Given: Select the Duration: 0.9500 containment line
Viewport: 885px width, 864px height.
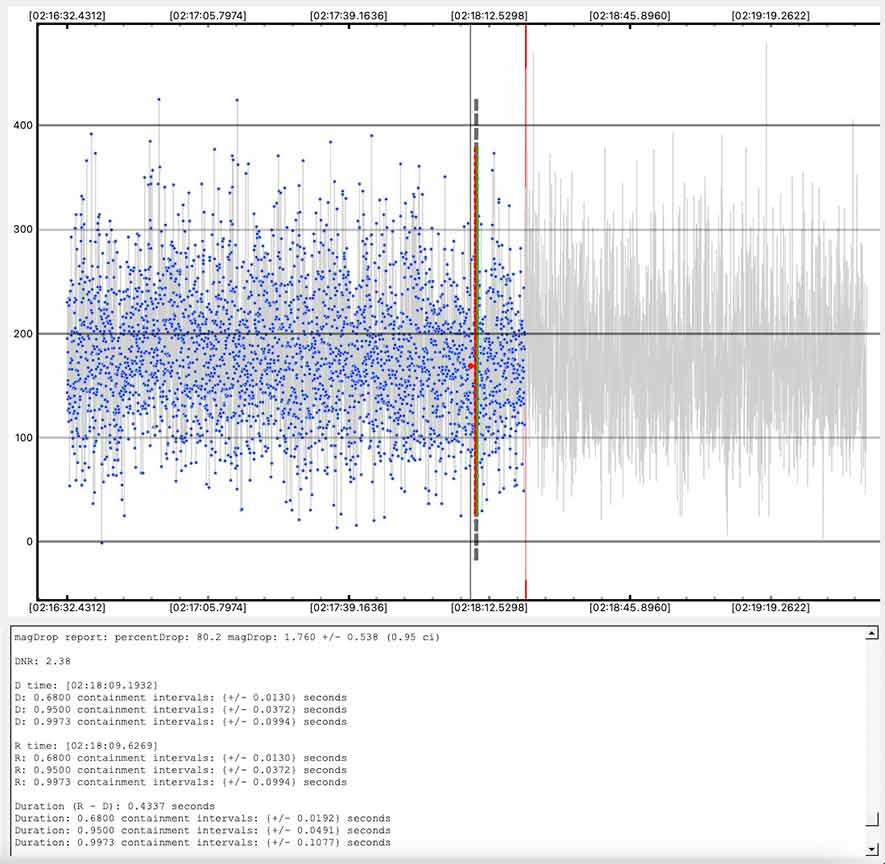Looking at the screenshot, I should pos(203,831).
